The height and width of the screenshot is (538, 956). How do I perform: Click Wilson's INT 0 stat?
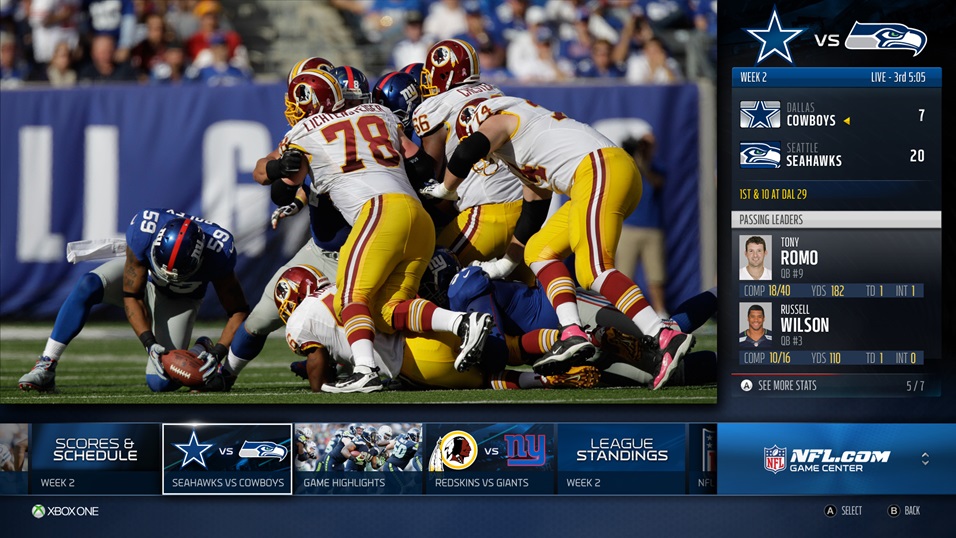click(905, 358)
